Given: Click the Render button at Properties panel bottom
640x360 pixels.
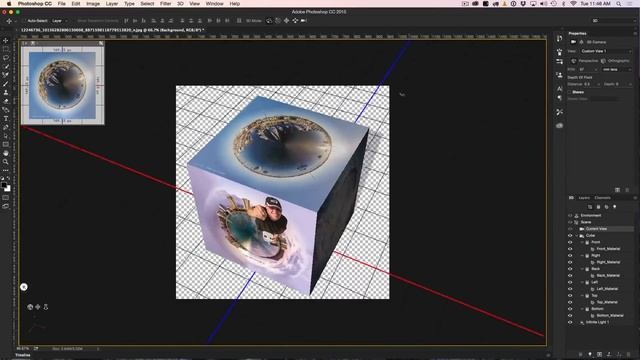Looking at the screenshot, I should pyautogui.click(x=617, y=190).
